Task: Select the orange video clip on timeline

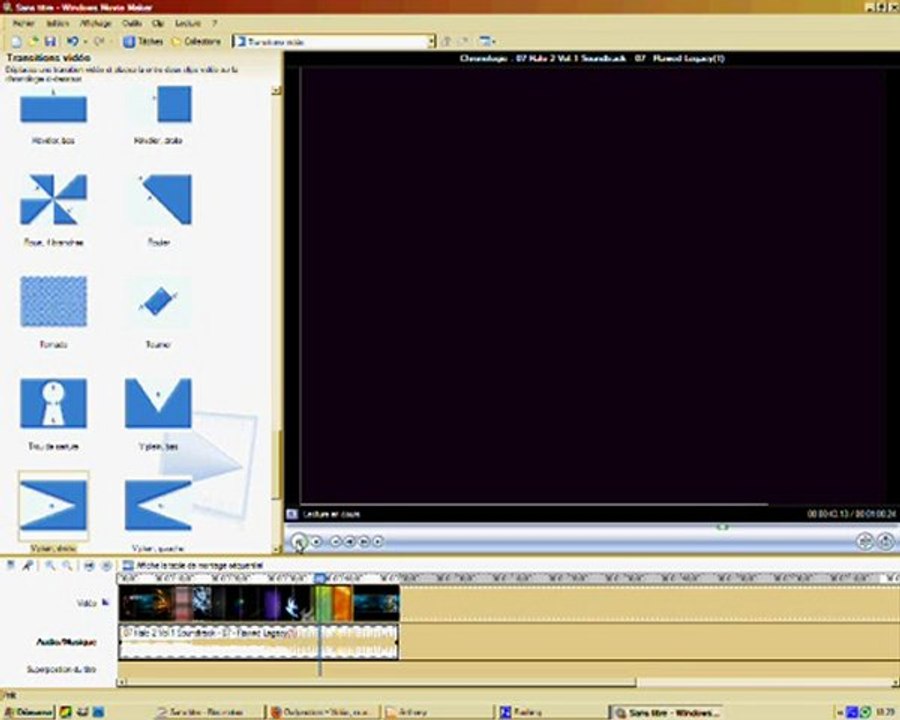Action: (x=343, y=603)
